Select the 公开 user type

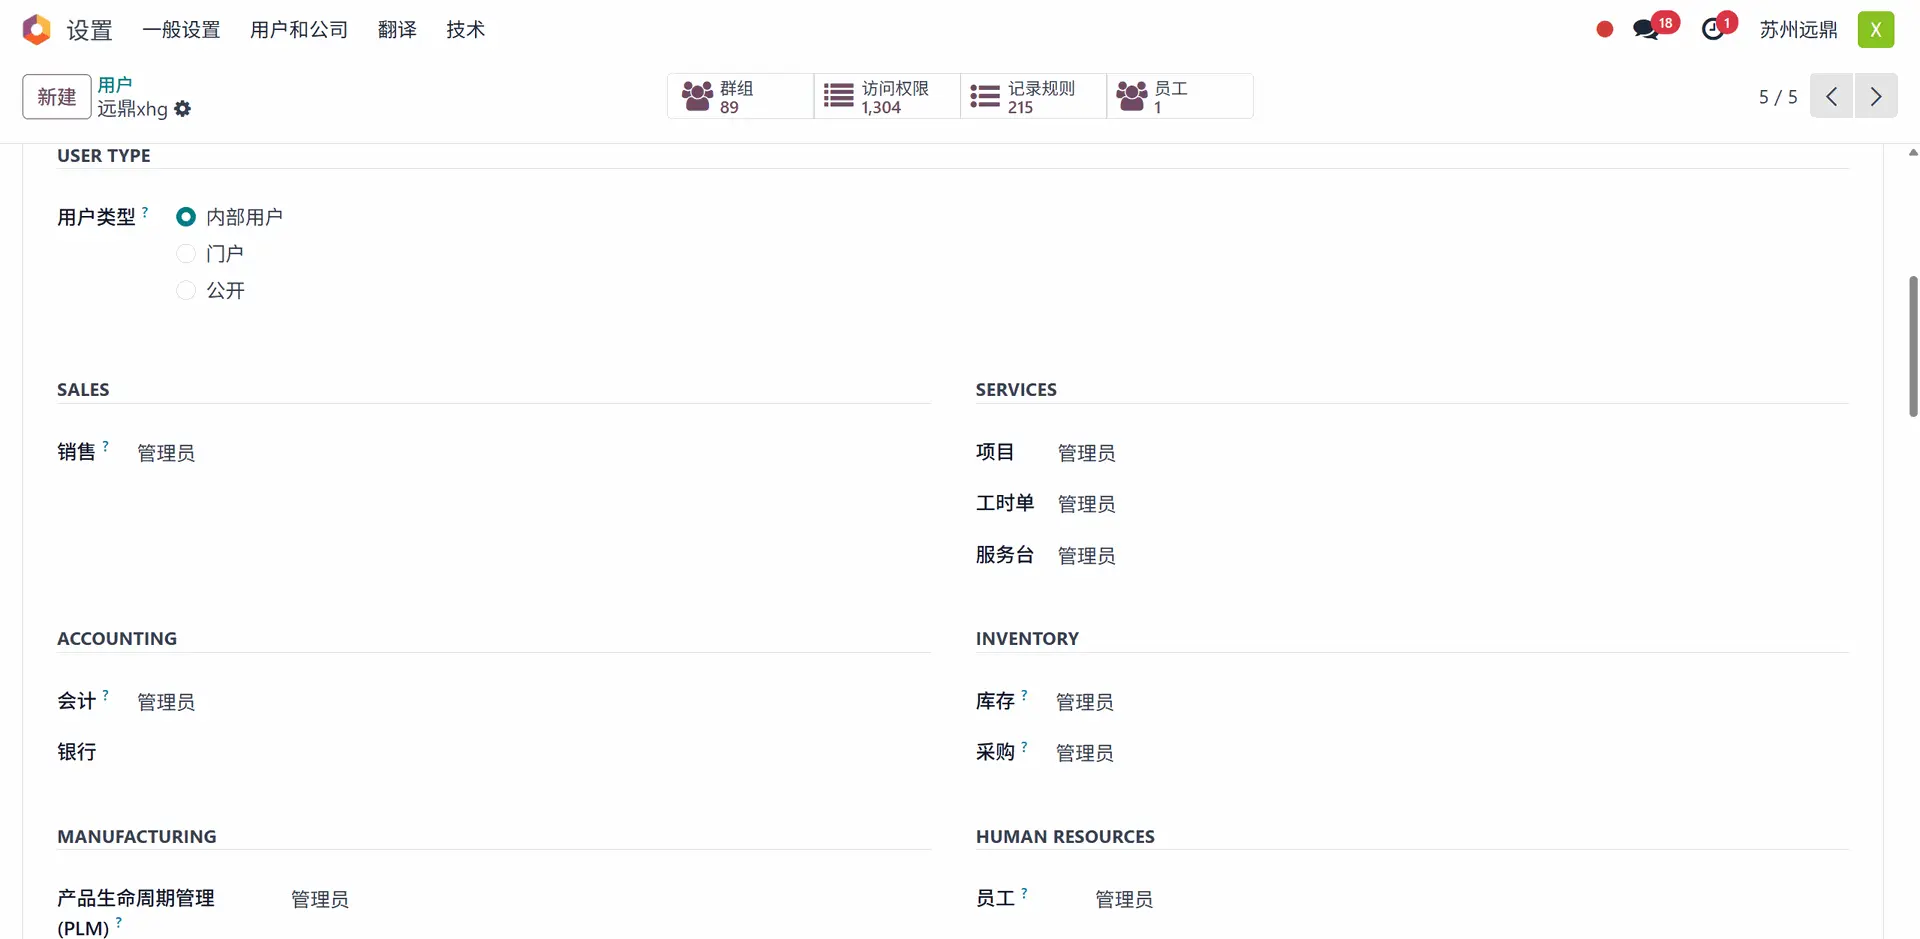pos(186,291)
